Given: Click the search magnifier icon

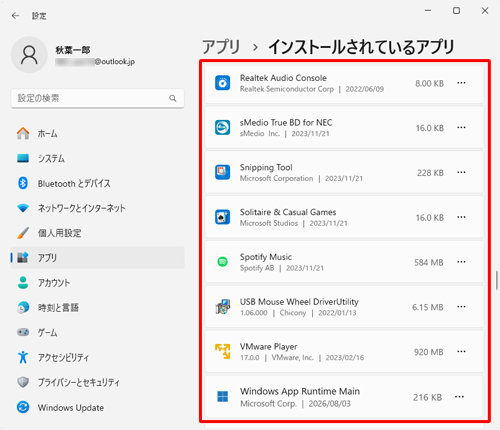Looking at the screenshot, I should 173,98.
